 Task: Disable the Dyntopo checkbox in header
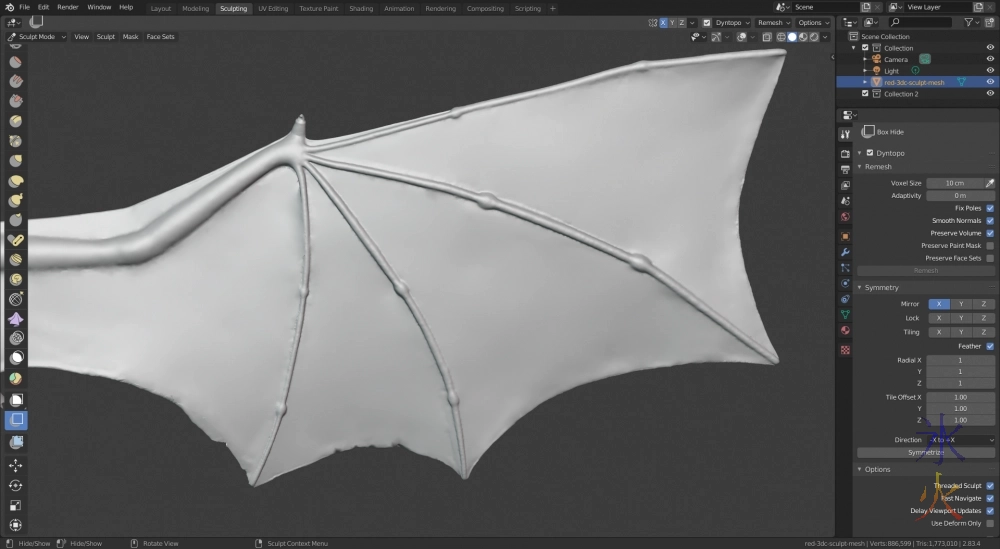coord(707,22)
